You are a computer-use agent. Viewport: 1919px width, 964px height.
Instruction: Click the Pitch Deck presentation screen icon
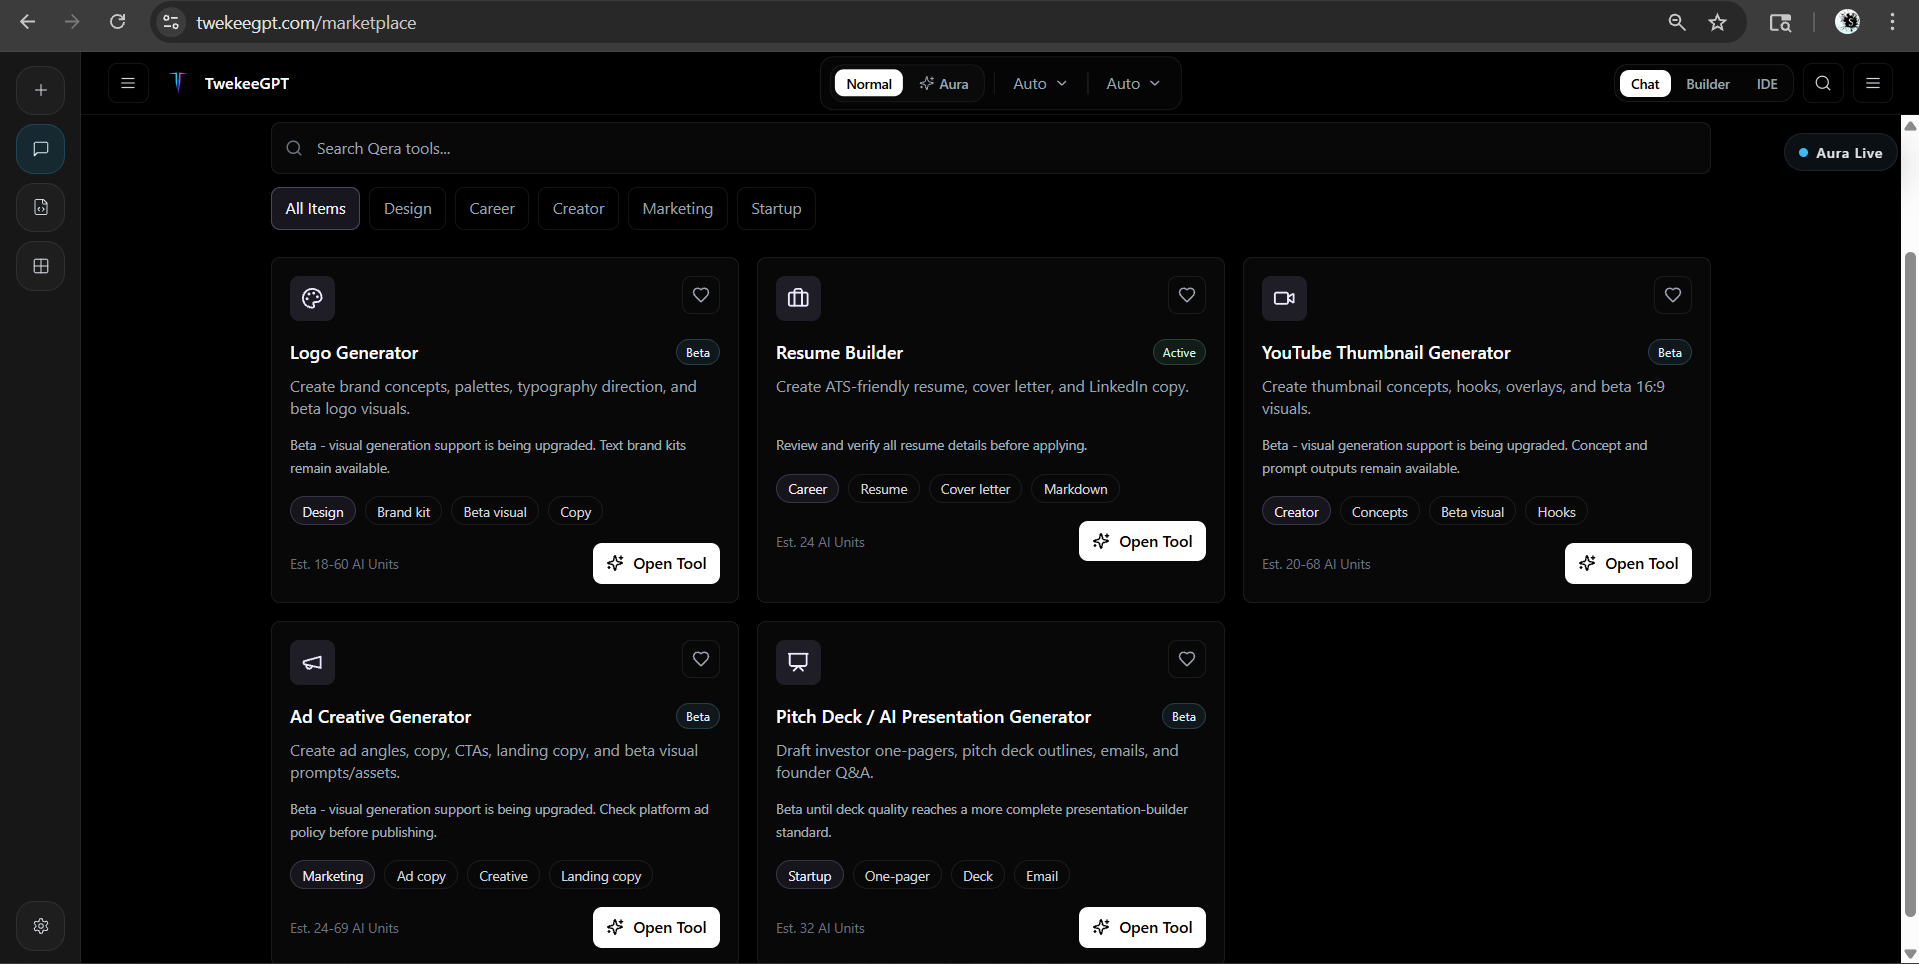click(798, 662)
